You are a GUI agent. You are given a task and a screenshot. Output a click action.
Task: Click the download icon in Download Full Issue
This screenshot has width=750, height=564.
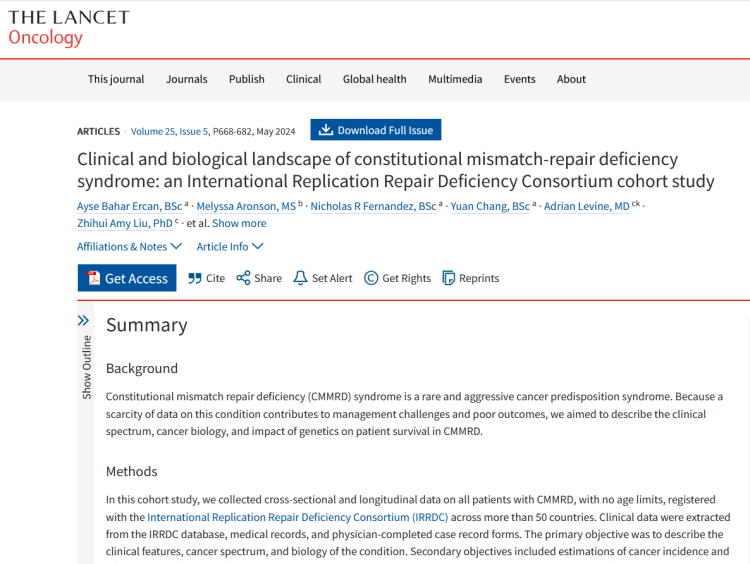point(326,130)
